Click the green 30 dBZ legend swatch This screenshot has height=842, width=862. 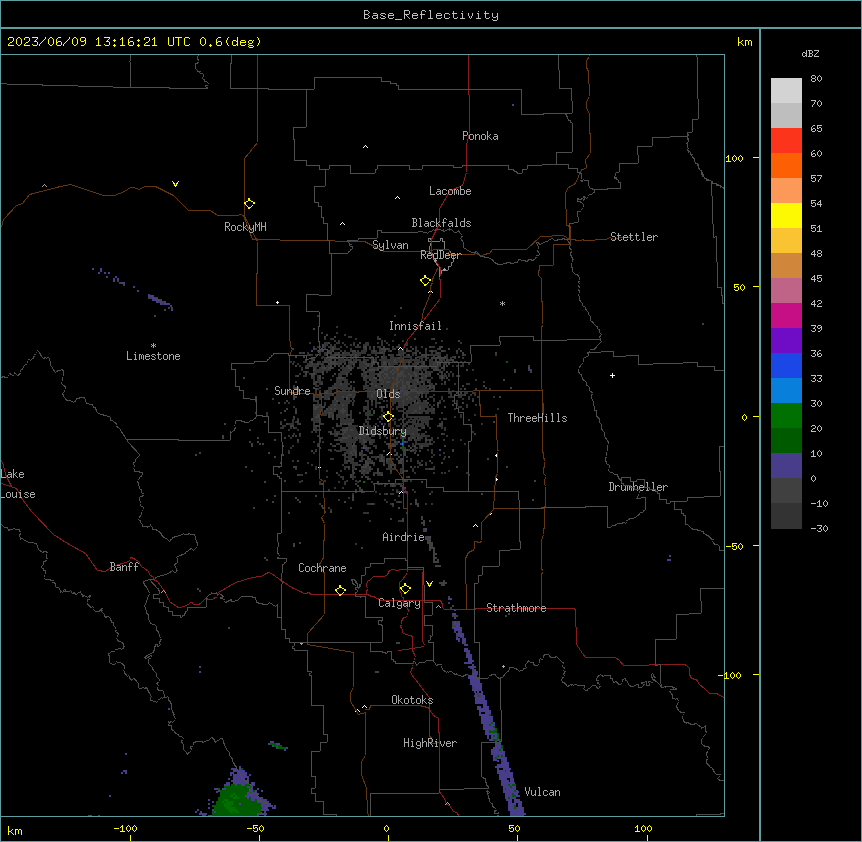pyautogui.click(x=786, y=416)
